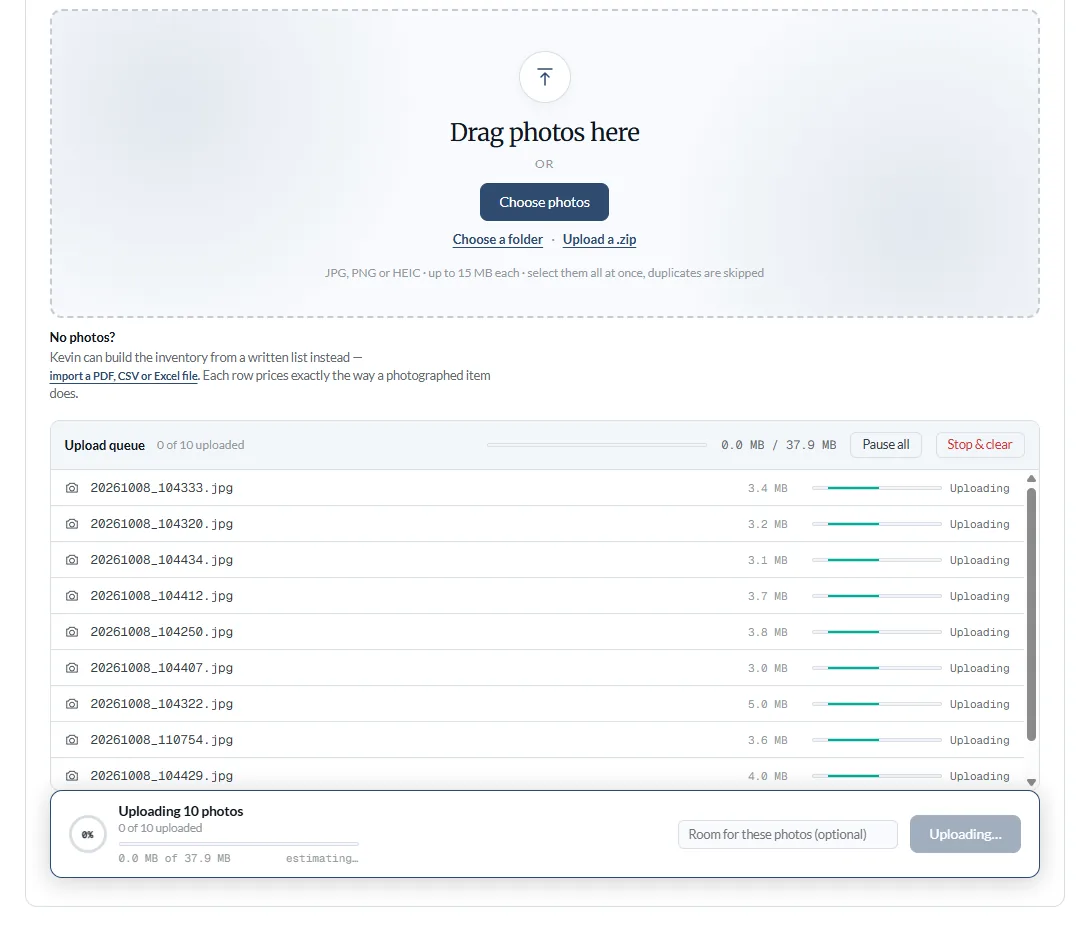Click progress bar of 20261008_104412.jpg
1089x932 pixels.
[x=876, y=597]
